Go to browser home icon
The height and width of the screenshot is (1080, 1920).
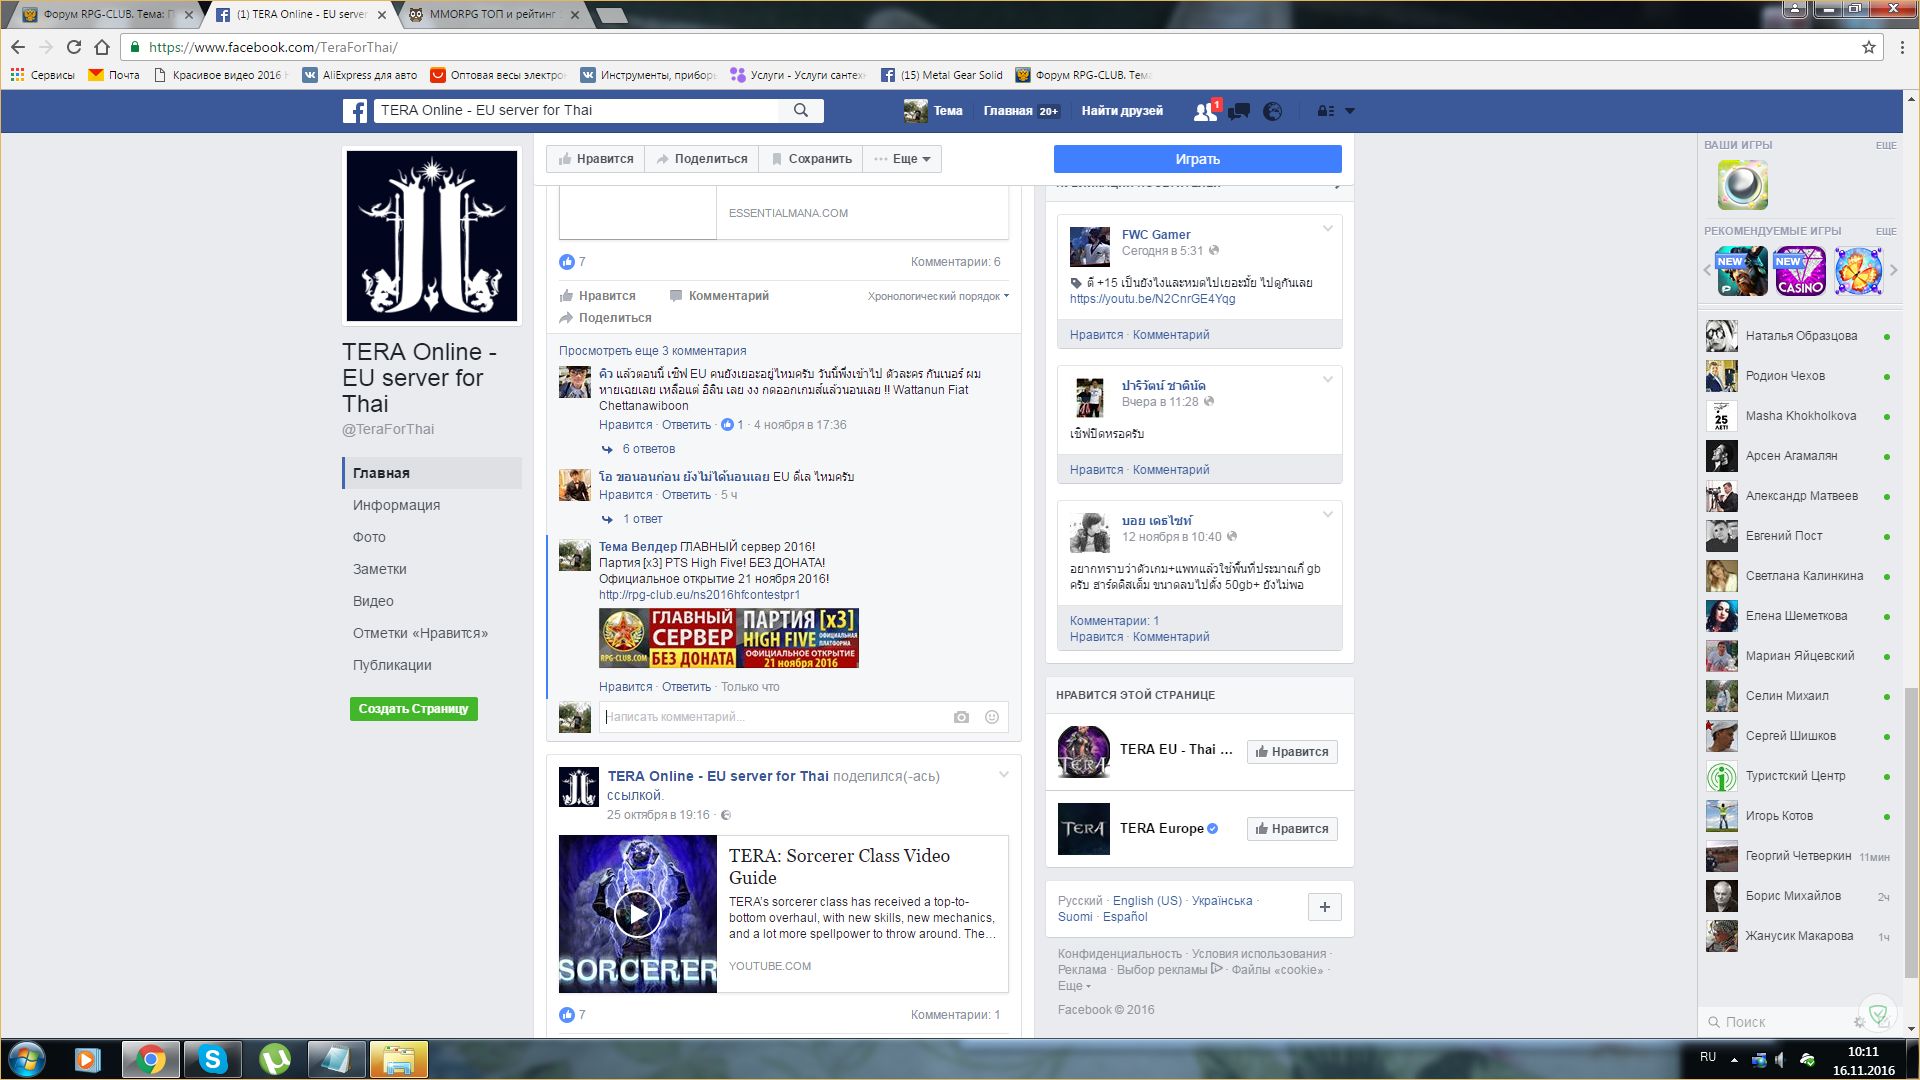coord(101,47)
